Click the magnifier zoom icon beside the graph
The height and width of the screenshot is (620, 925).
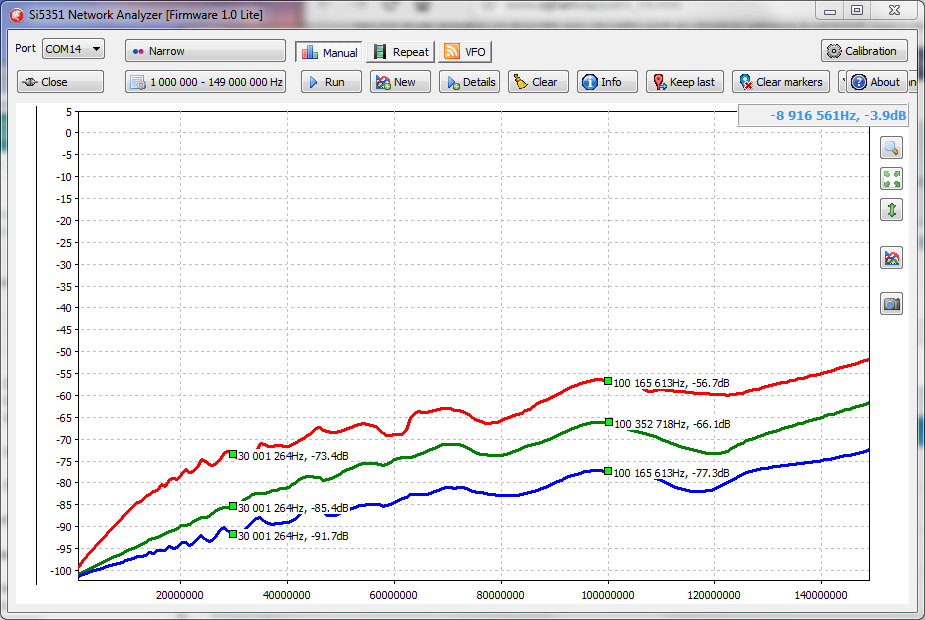(x=891, y=148)
